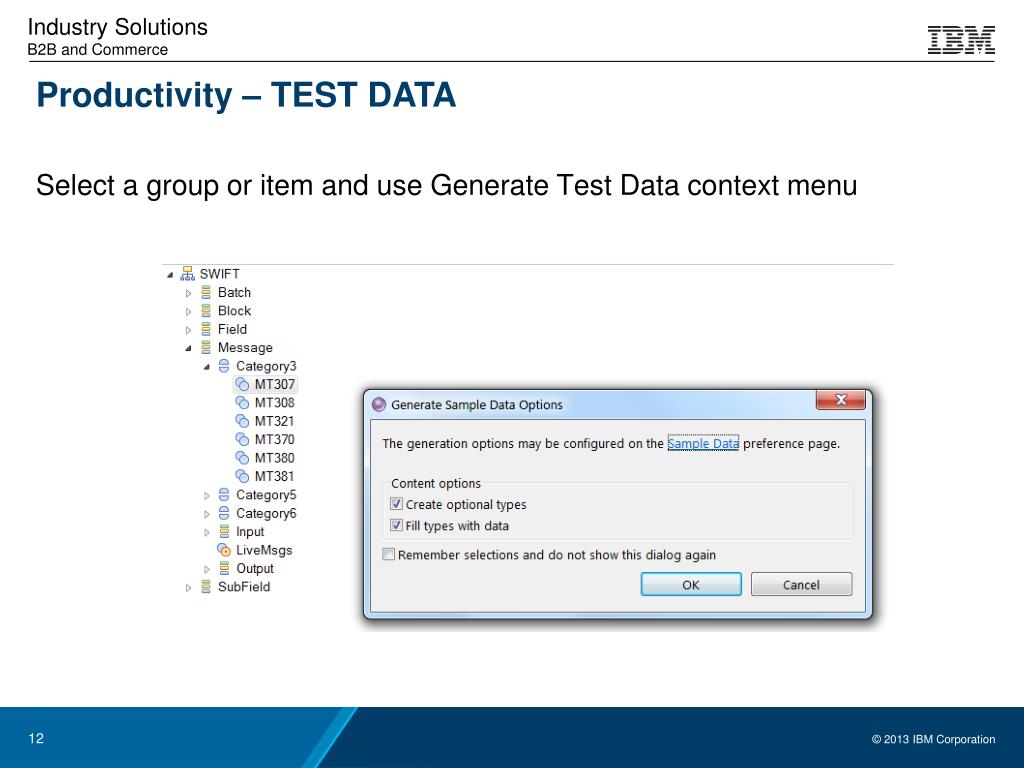This screenshot has width=1024, height=768.
Task: Click the SubField group icon
Action: (x=206, y=586)
